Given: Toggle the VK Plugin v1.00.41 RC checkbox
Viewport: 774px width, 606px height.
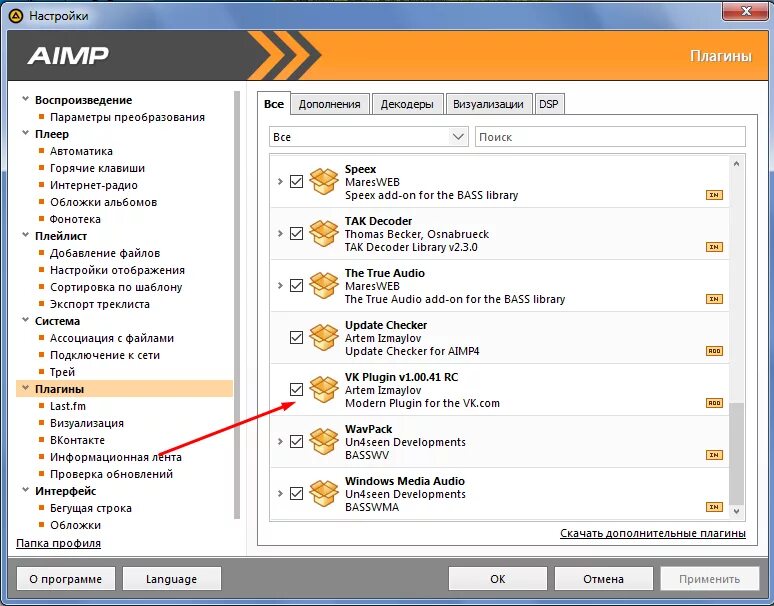Looking at the screenshot, I should pos(296,389).
